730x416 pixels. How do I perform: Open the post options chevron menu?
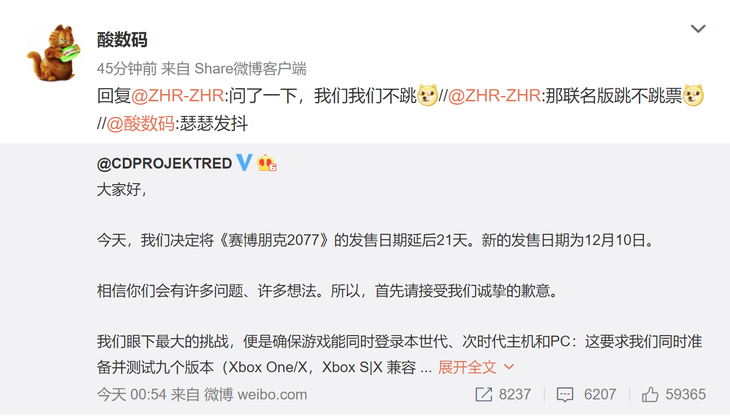pos(697,29)
